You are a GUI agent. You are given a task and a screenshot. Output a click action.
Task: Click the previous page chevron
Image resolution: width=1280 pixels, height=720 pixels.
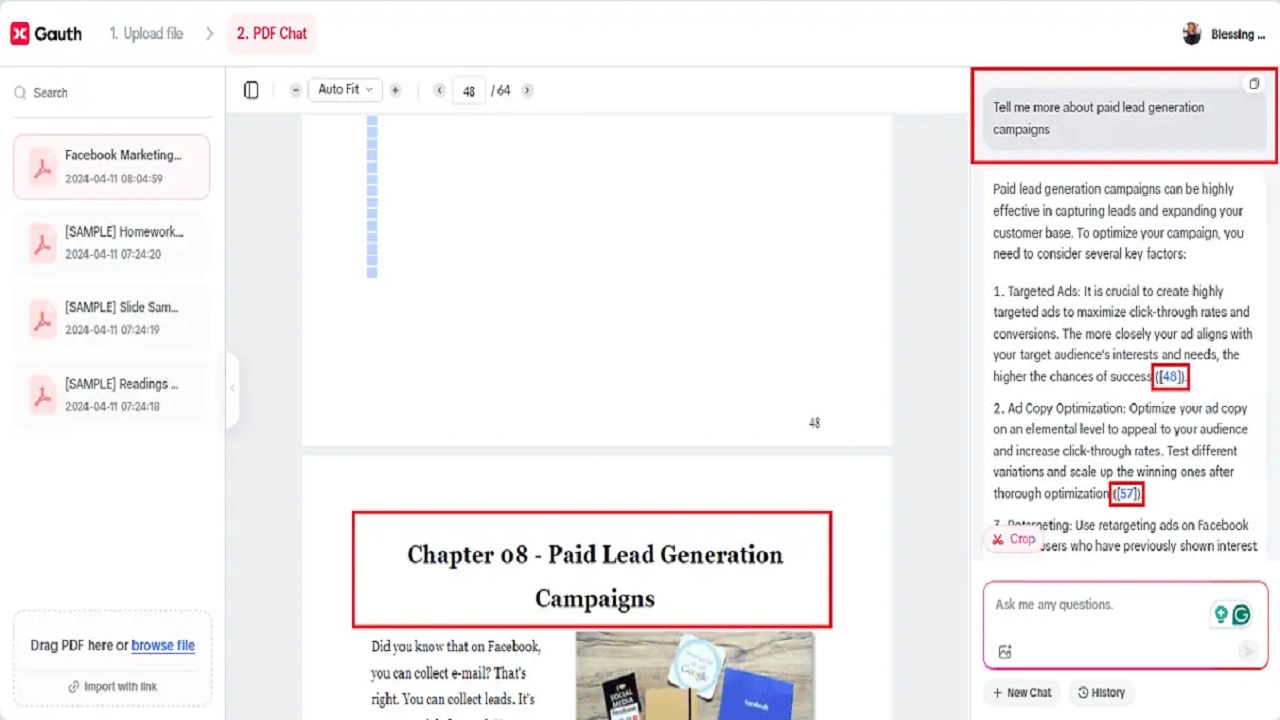pyautogui.click(x=439, y=90)
